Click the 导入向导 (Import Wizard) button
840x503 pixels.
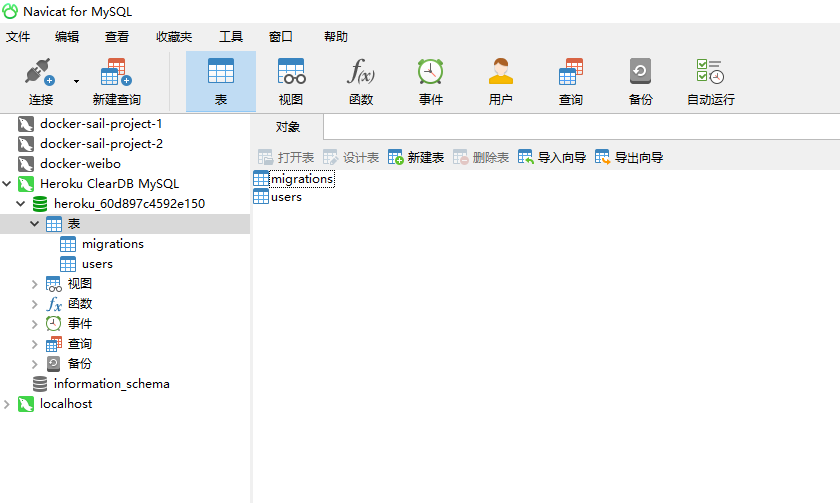click(x=552, y=157)
